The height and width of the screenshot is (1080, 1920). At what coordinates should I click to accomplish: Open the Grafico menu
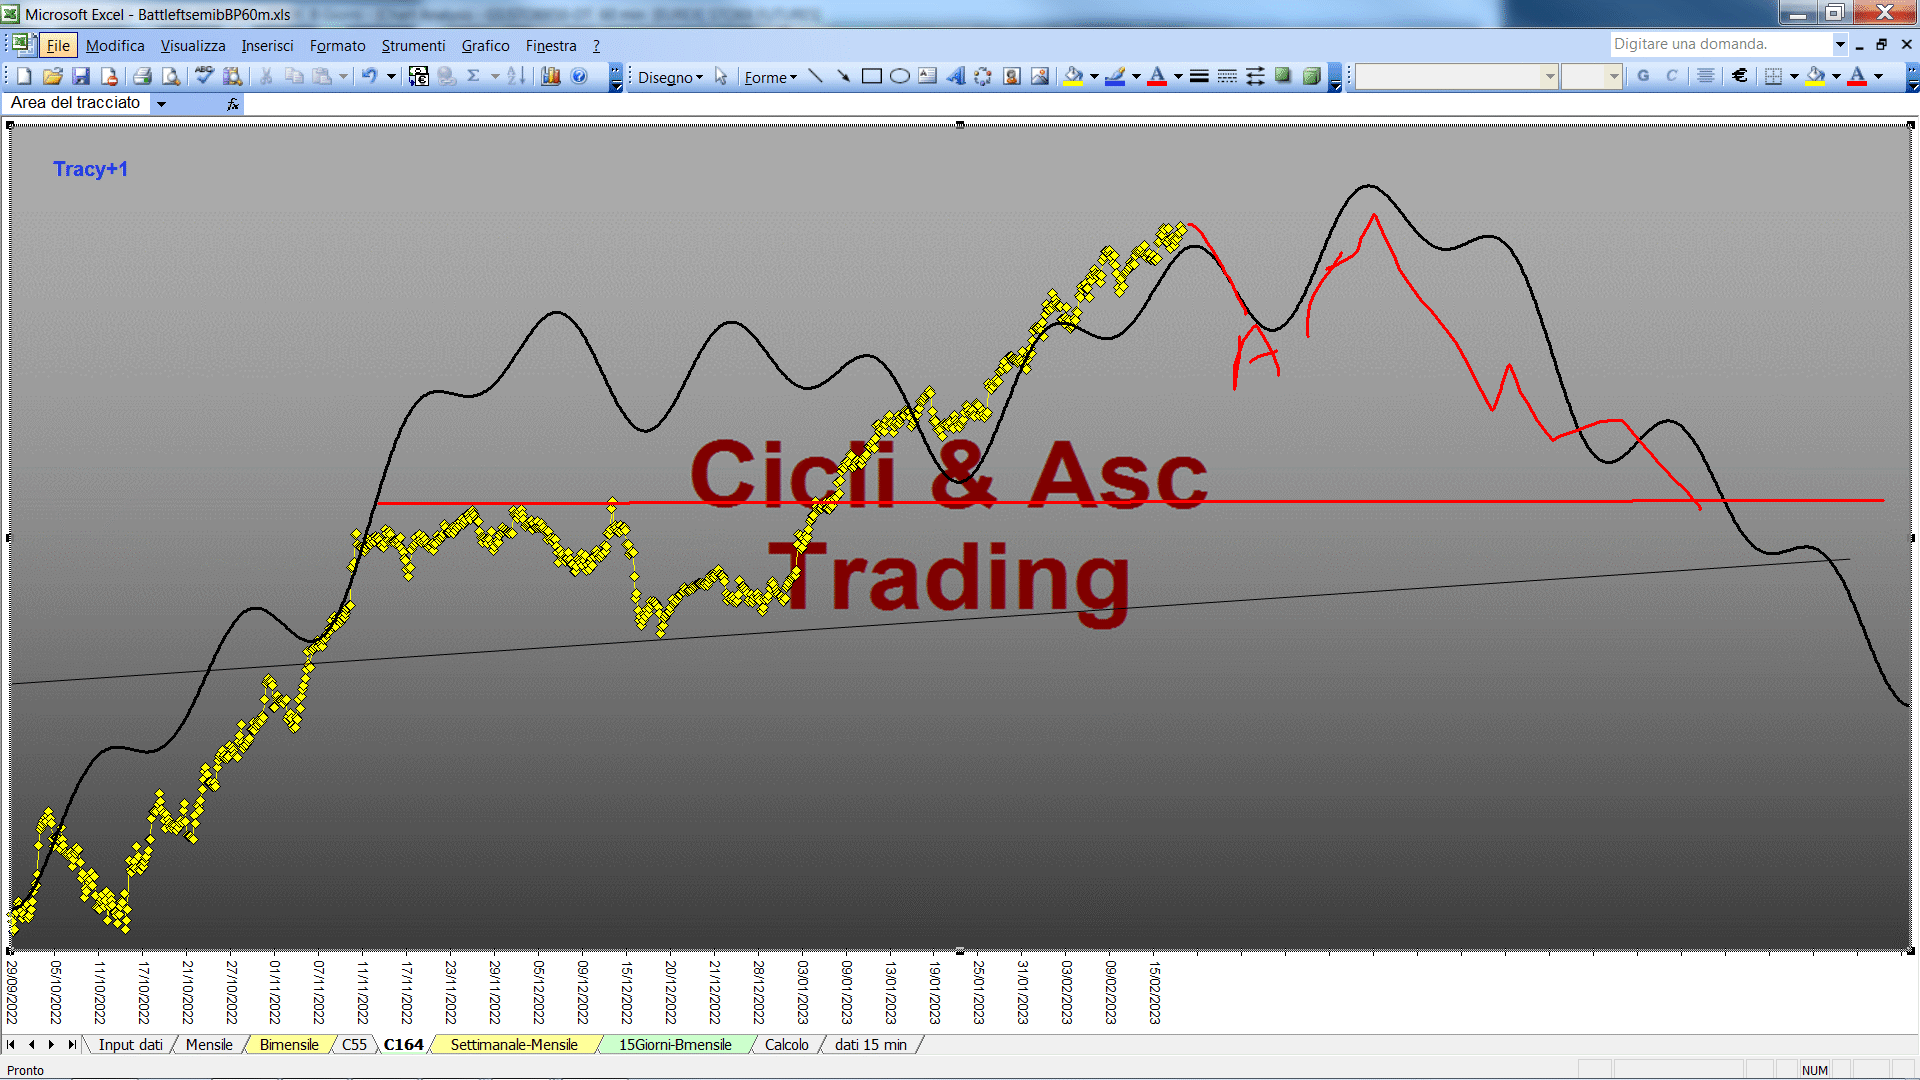point(485,46)
